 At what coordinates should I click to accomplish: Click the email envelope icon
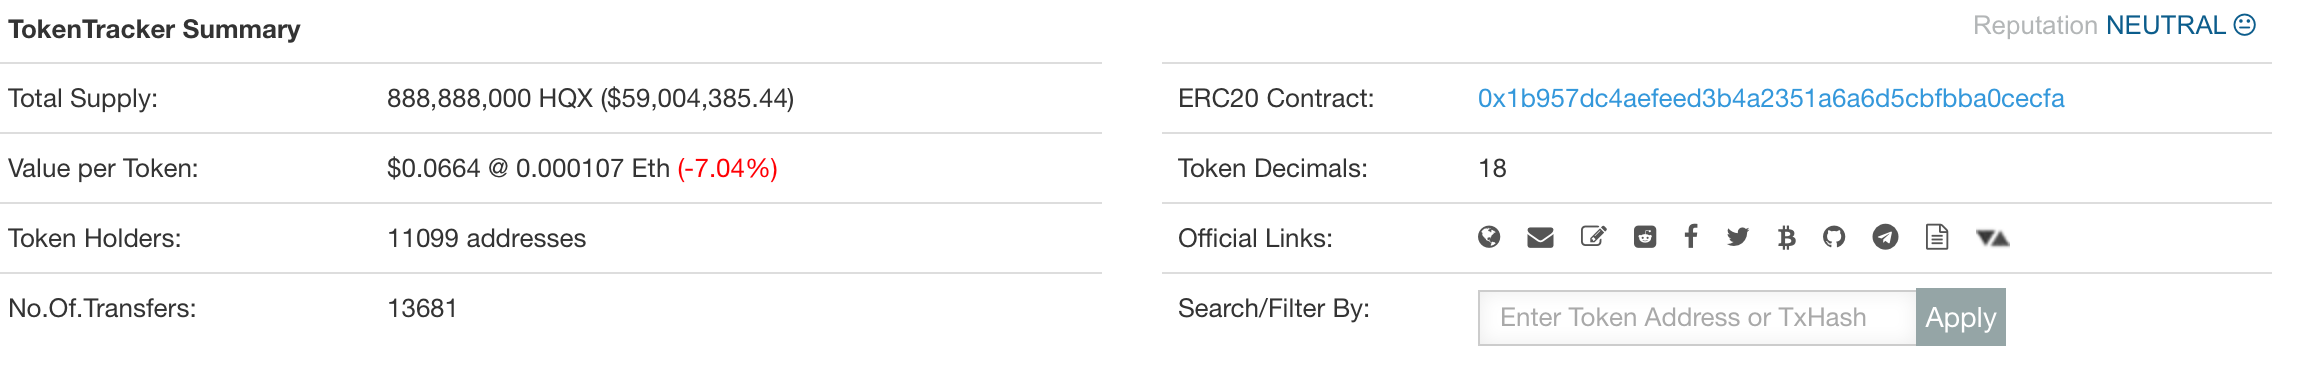pyautogui.click(x=1540, y=237)
